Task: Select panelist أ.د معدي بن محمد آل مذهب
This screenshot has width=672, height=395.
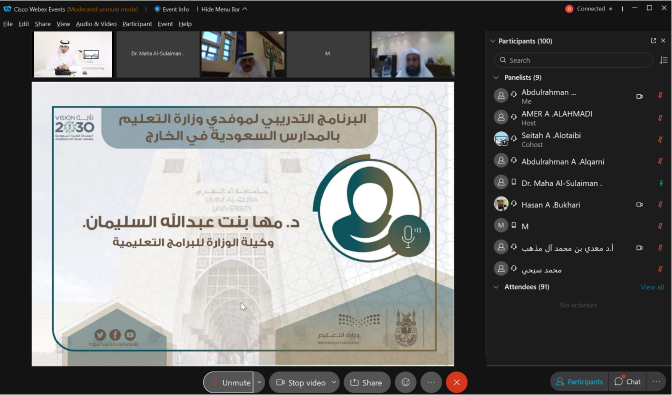Action: click(579, 248)
